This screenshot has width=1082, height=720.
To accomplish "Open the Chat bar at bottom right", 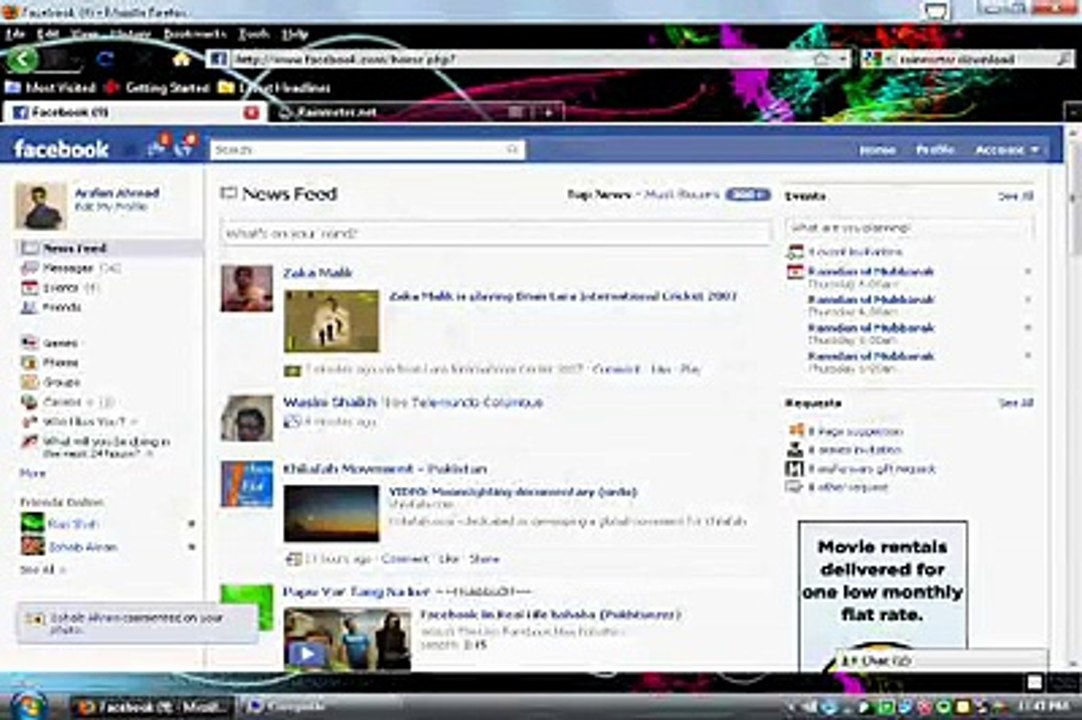I will [943, 661].
